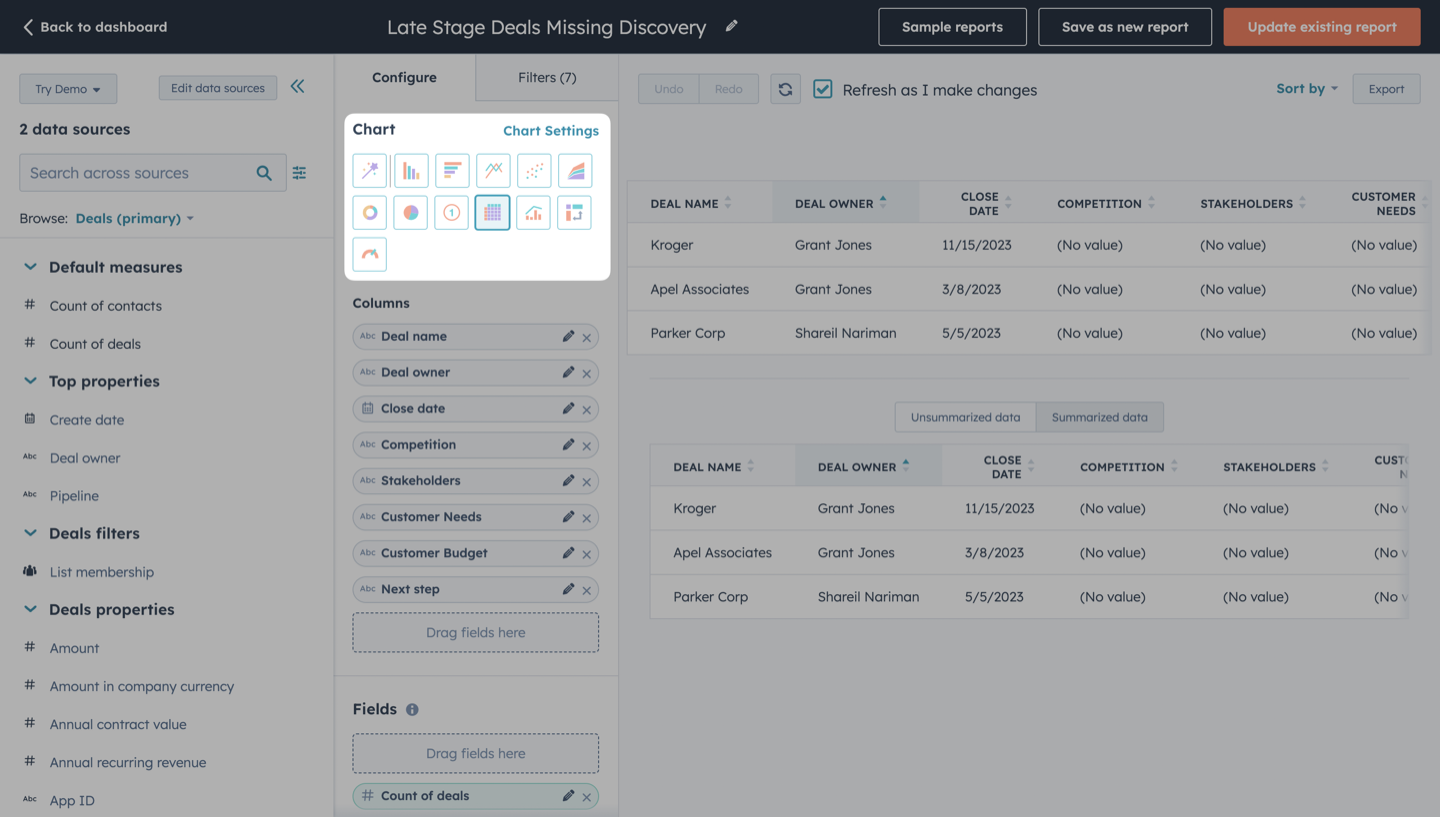This screenshot has height=817, width=1440.
Task: Click the refresh report icon
Action: coord(785,89)
